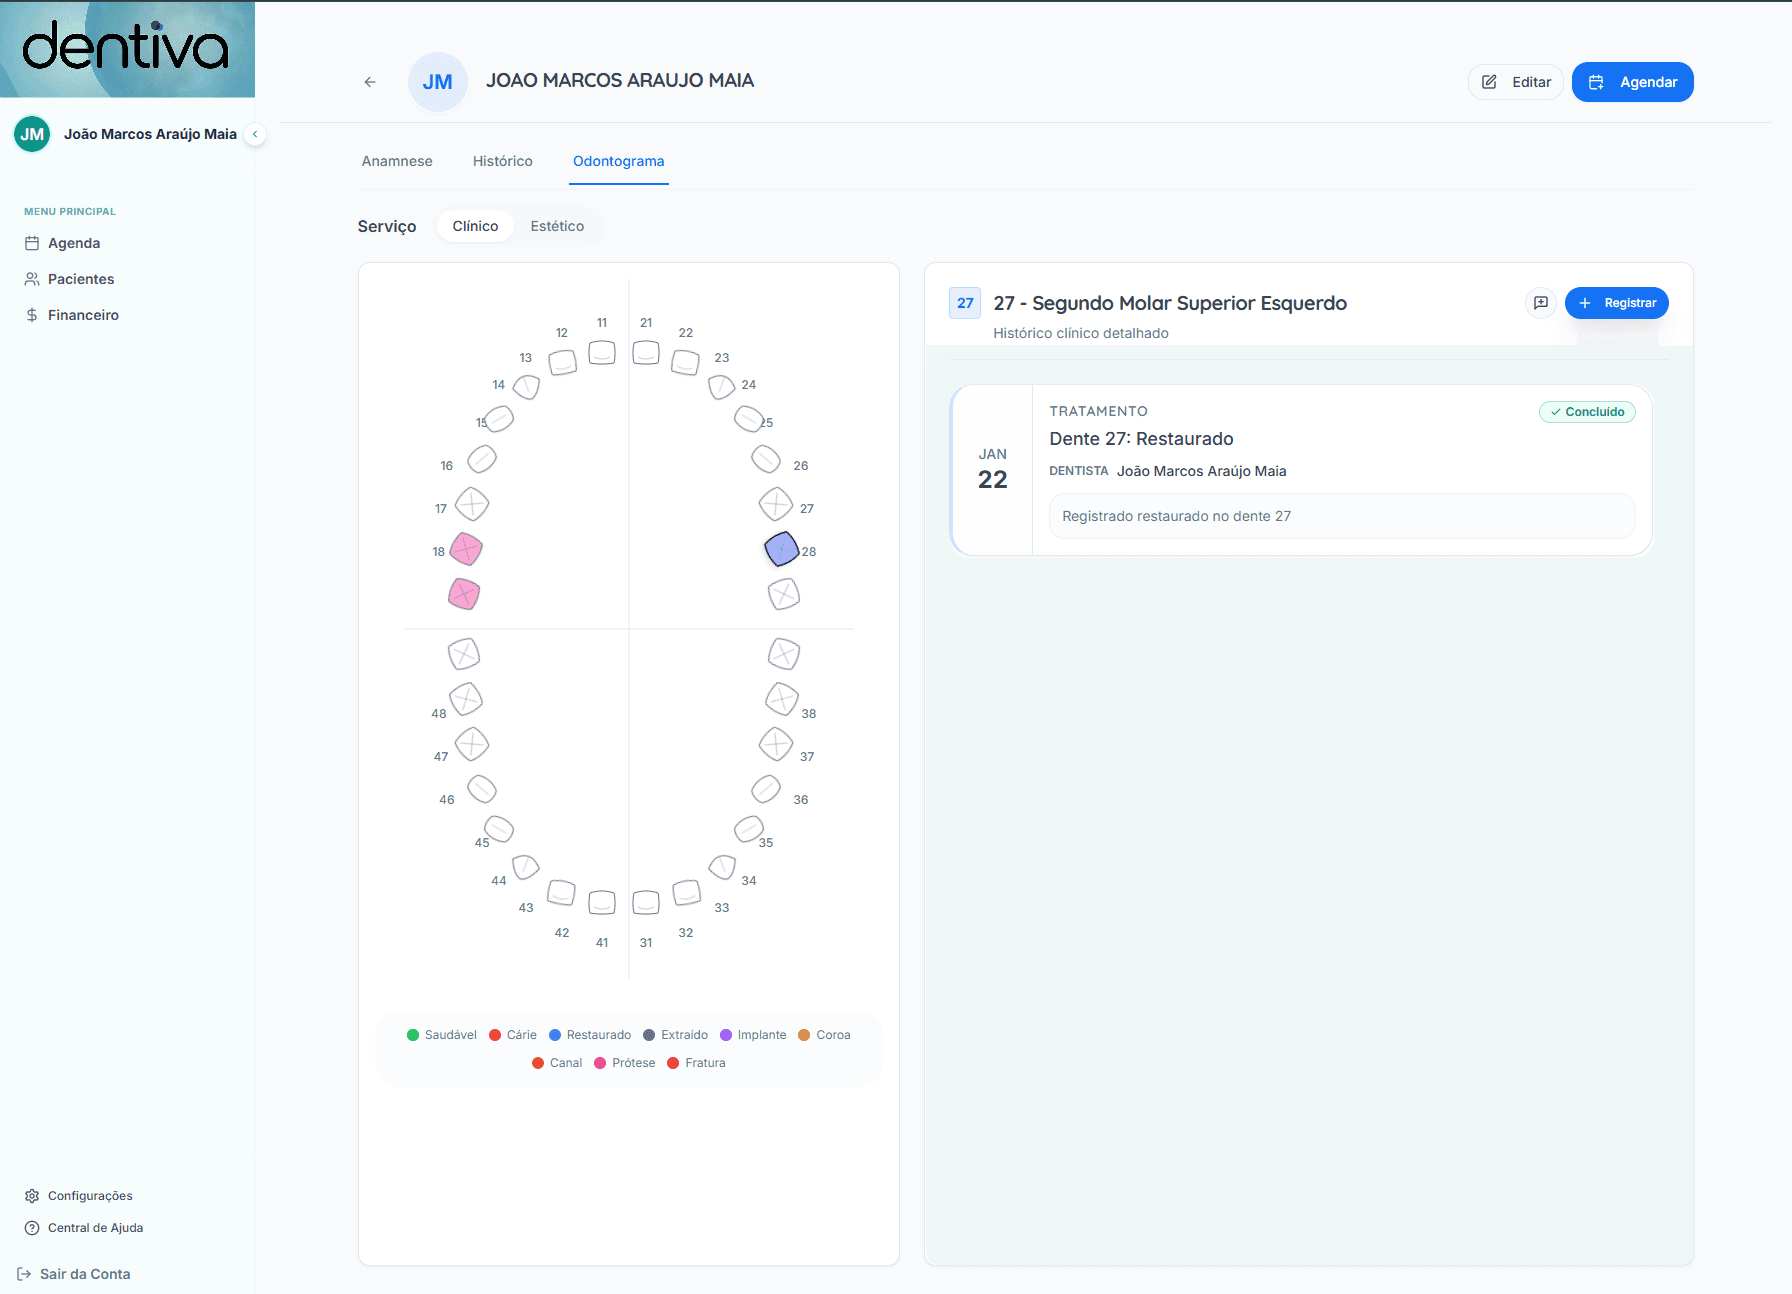Open Configurações in the sidebar
The width and height of the screenshot is (1792, 1294).
tap(90, 1196)
